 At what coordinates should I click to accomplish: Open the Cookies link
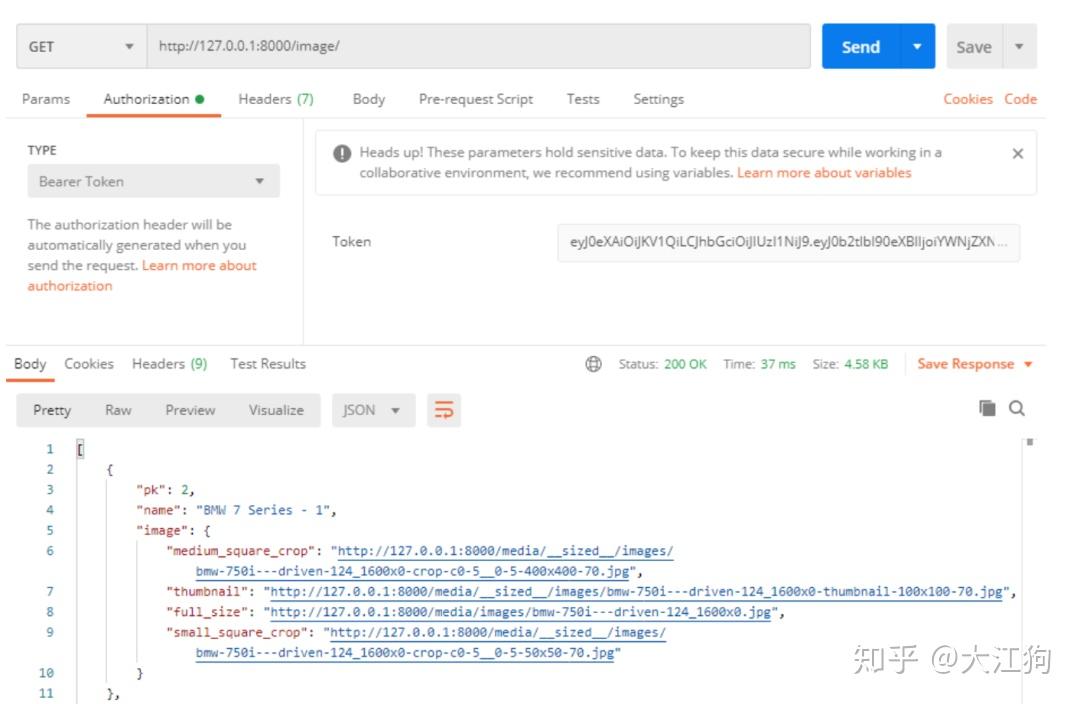[966, 99]
